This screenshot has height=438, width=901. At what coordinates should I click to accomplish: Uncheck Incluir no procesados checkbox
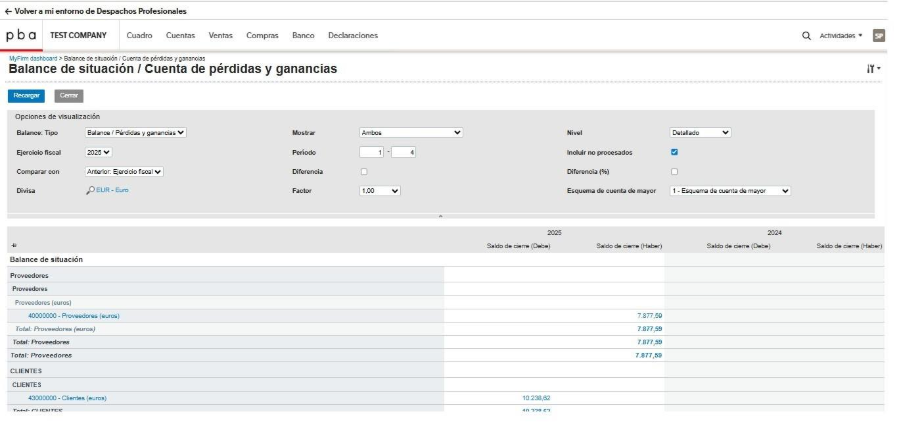(x=674, y=152)
